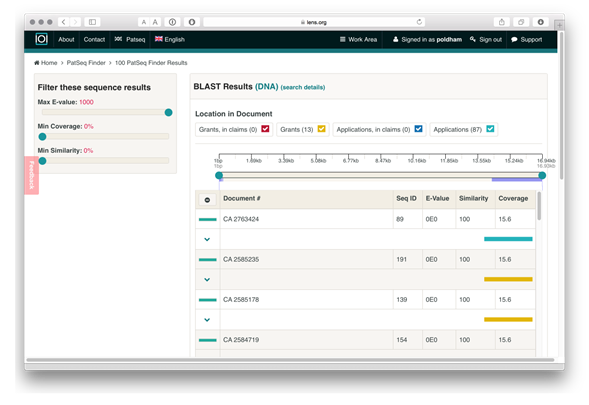Screen dimensions: 589x405
Task: Expand details chevron under CA 2763424
Action: pyautogui.click(x=207, y=239)
